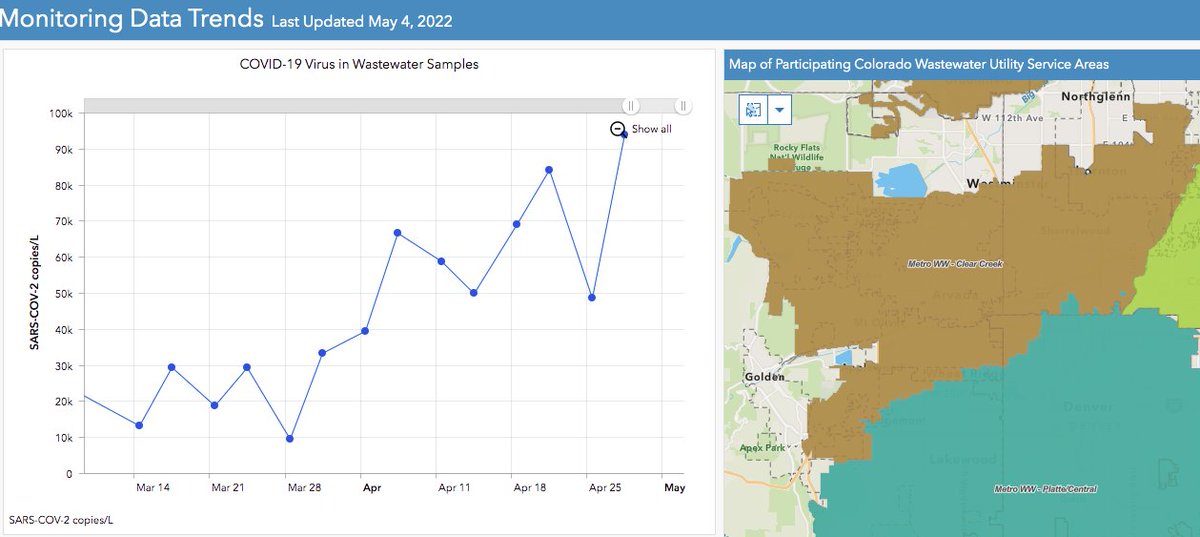Select the highest data point near 95k

(624, 133)
